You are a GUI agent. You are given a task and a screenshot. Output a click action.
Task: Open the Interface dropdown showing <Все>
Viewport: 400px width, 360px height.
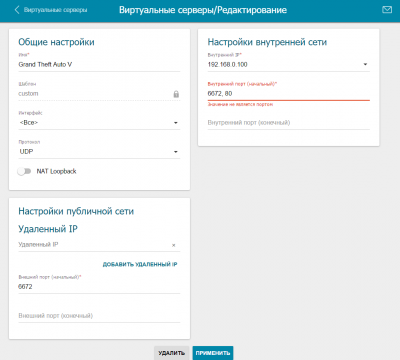coord(99,123)
